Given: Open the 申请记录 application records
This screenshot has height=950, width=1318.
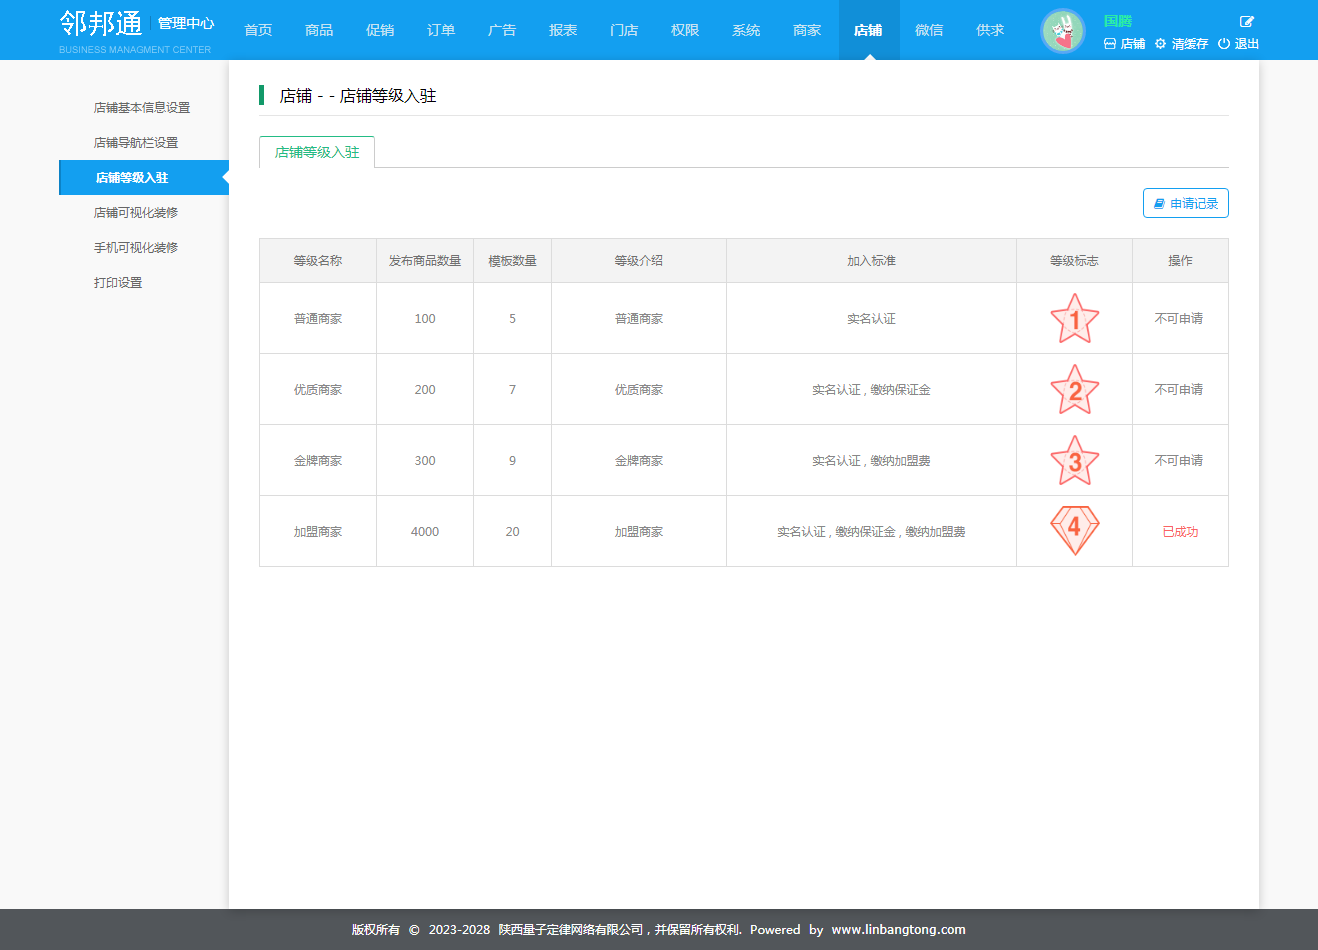Looking at the screenshot, I should 1185,203.
